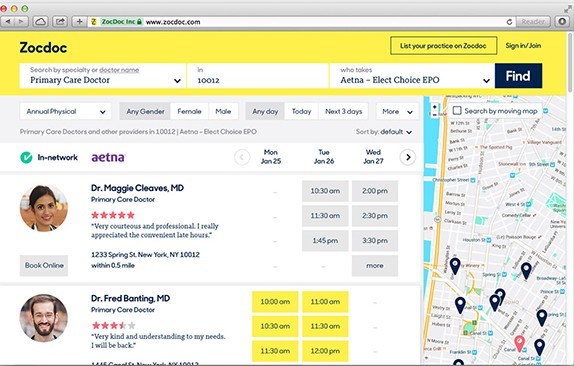Click the Zocdoc logo
Screen dimensions: 574x366
click(x=43, y=48)
